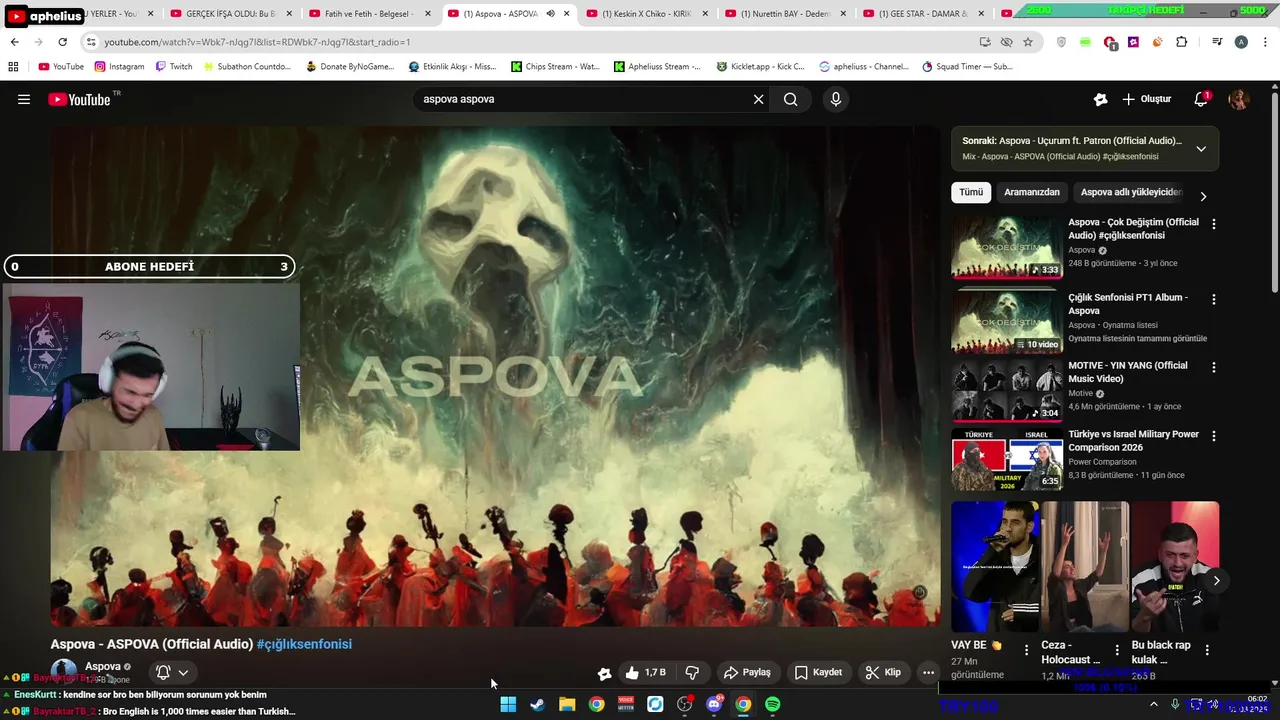Open Chrome media controls icon
This screenshot has width=1280, height=720.
1217,42
